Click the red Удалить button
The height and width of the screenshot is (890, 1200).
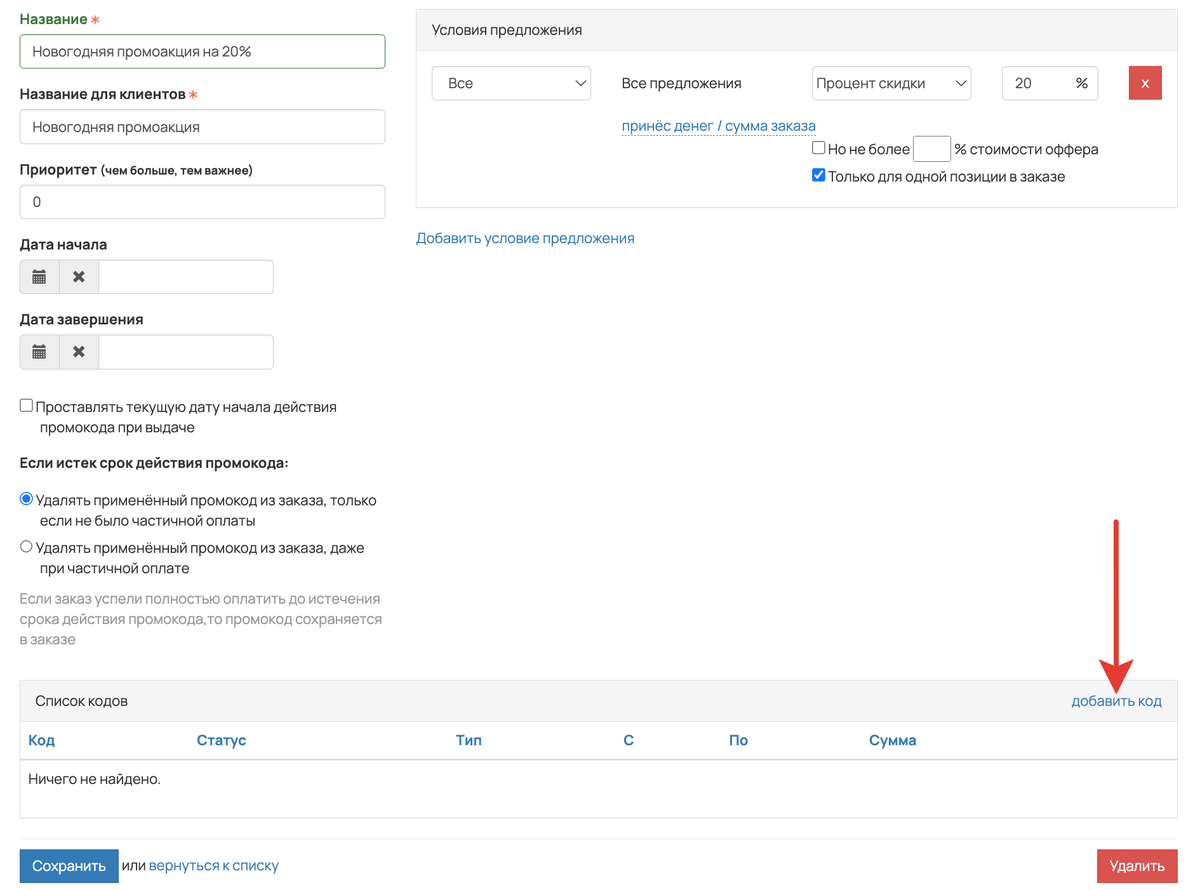click(x=1137, y=866)
